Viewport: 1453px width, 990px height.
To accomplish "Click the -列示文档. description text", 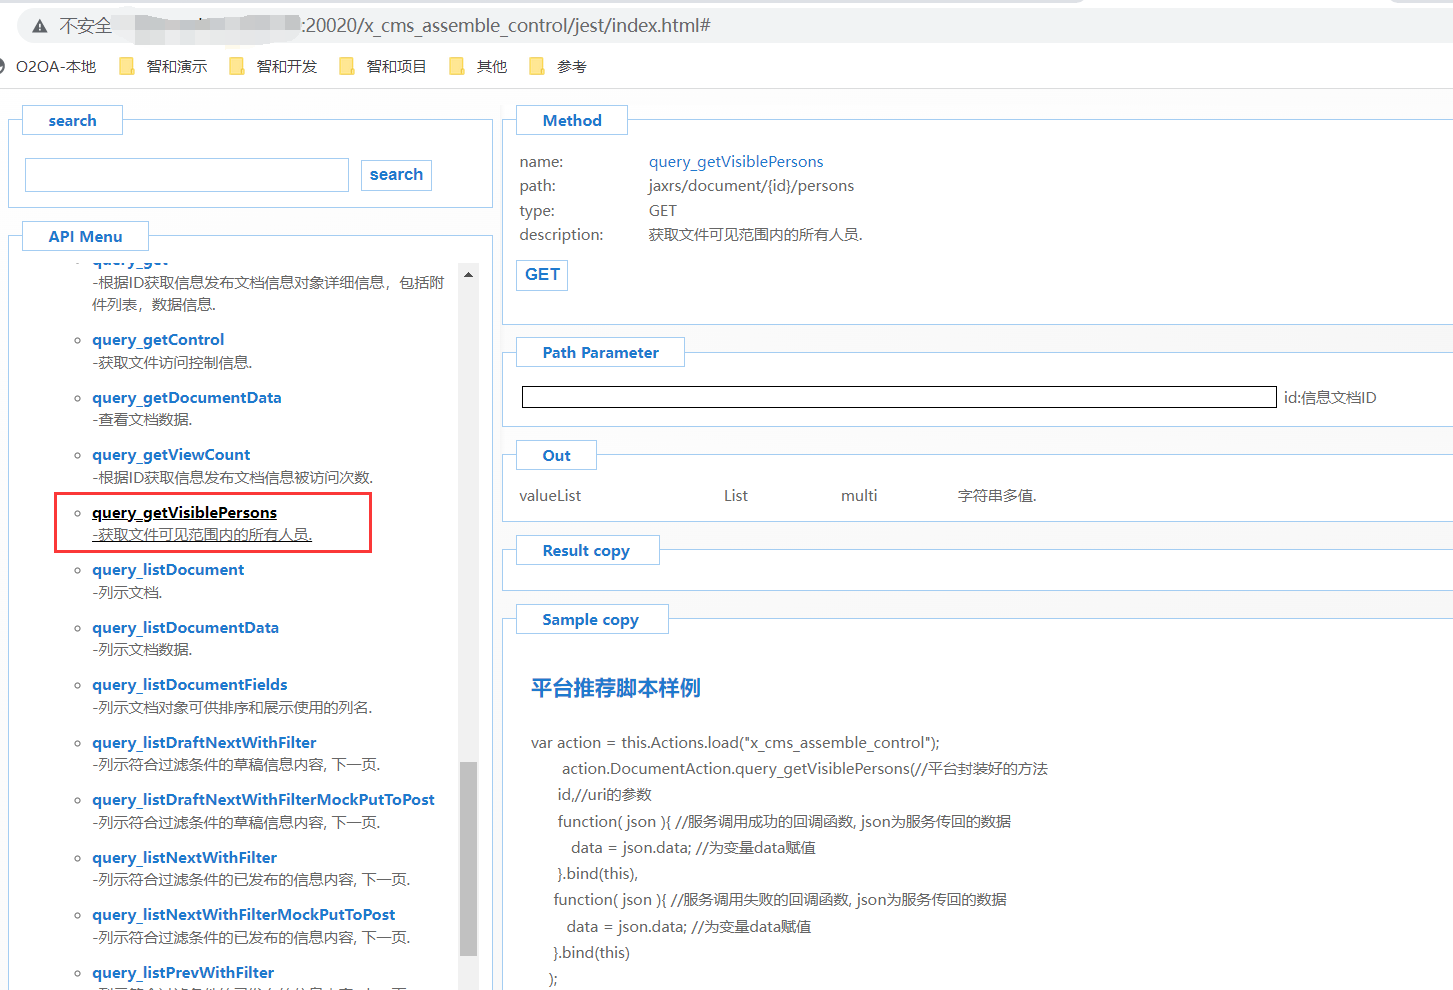I will (127, 593).
